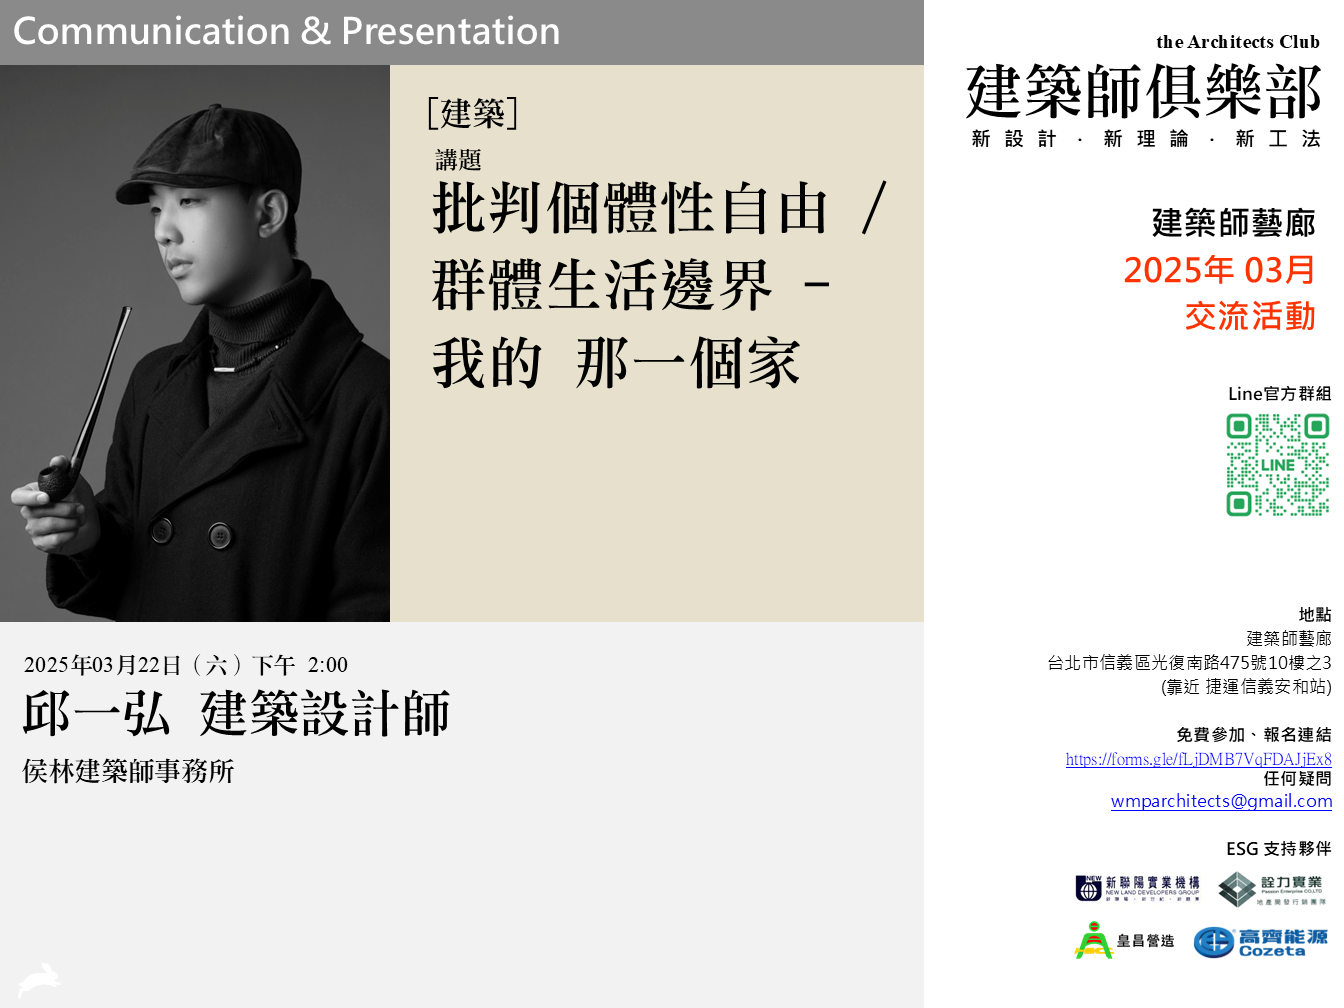Viewport: 1344px width, 1008px height.
Task: Click the red 2025年 03月 text
Action: coord(1219,270)
